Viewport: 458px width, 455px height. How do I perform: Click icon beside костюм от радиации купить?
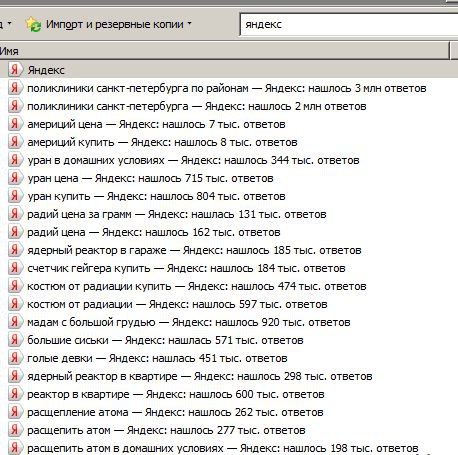[x=15, y=286]
